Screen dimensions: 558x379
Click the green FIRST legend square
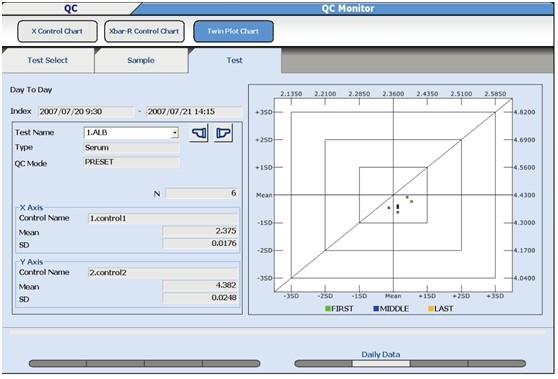tap(328, 309)
